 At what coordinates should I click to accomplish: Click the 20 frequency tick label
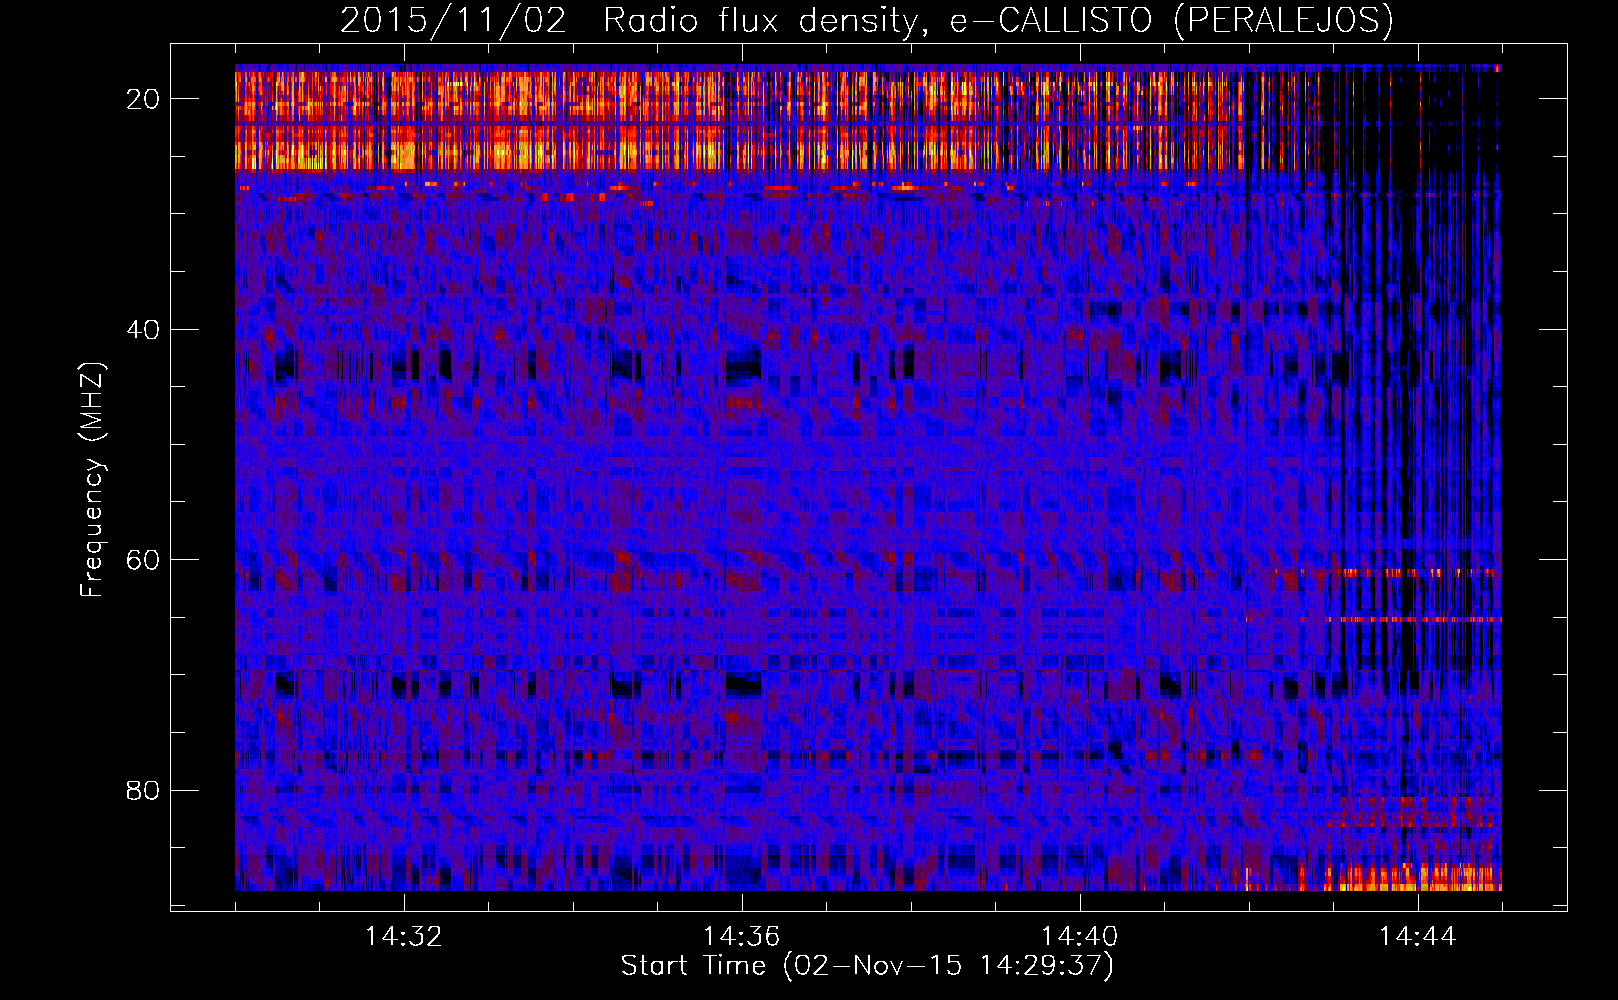(x=144, y=99)
